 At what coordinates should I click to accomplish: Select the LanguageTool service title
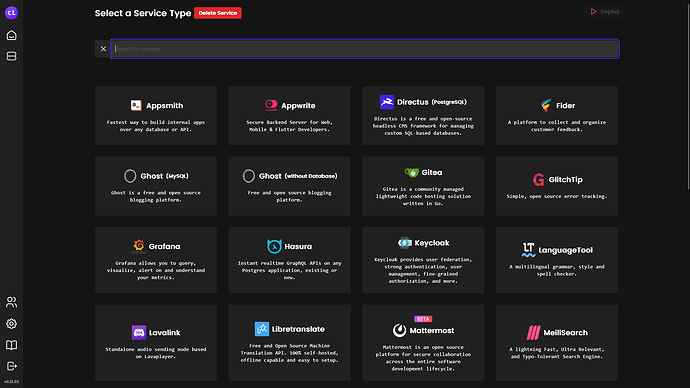coord(565,250)
